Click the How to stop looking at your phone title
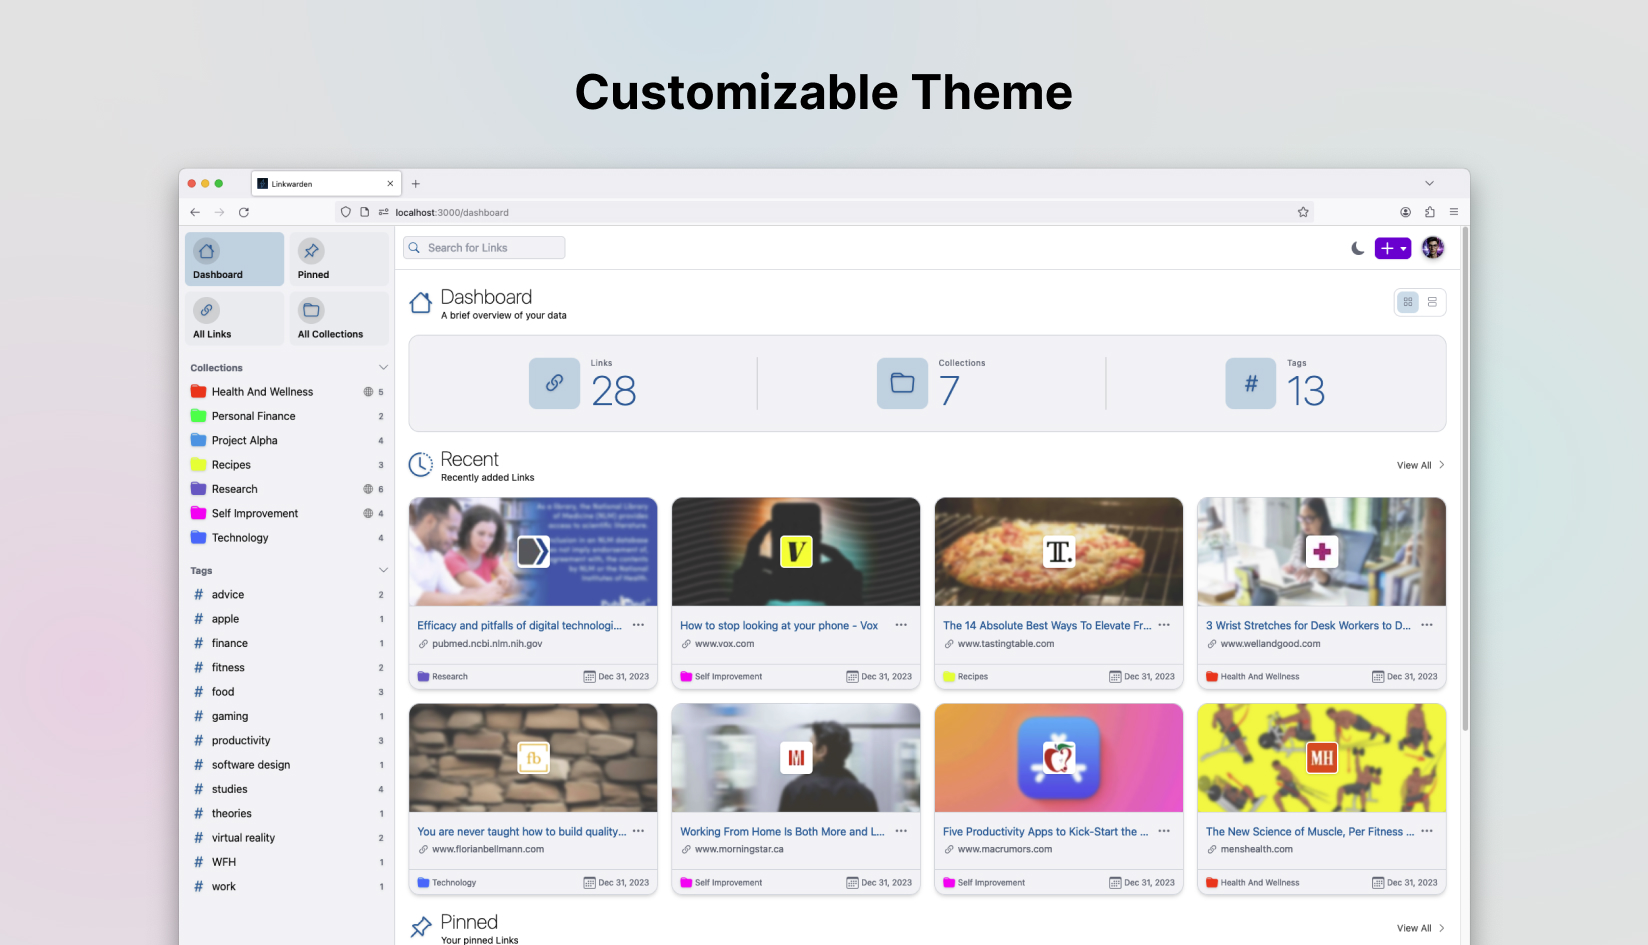 click(779, 626)
